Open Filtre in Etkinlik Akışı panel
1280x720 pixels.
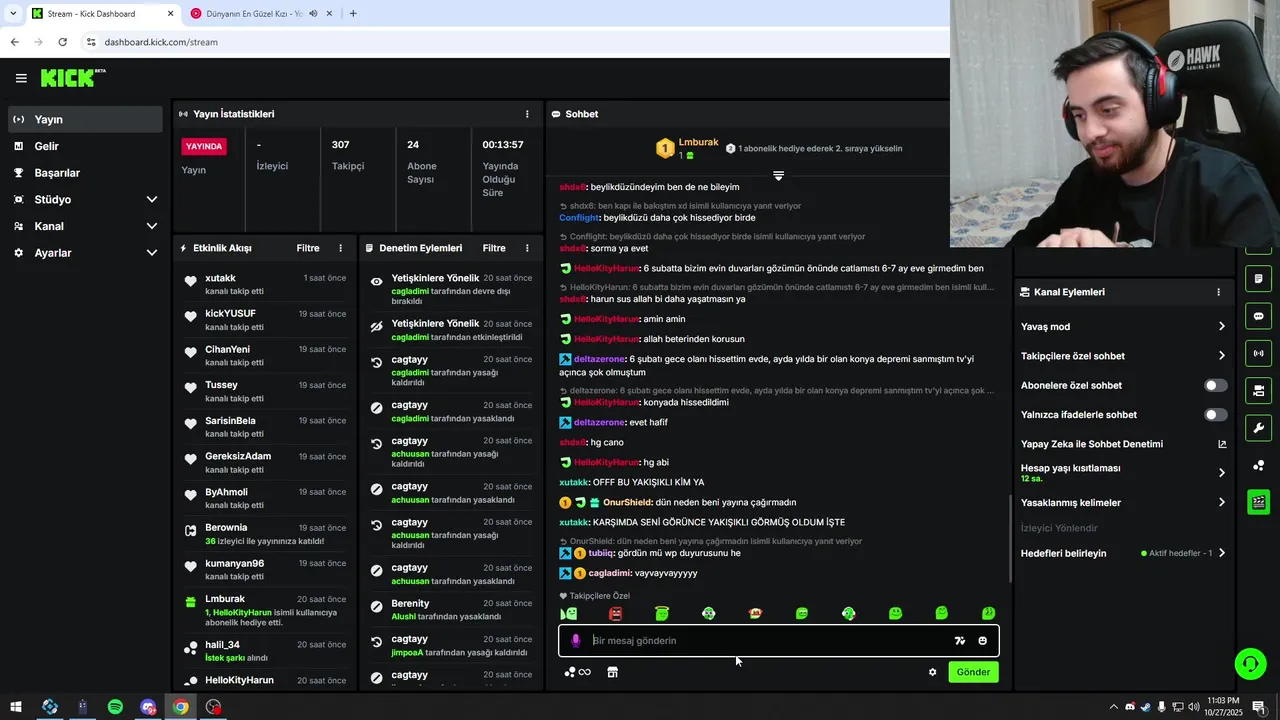coord(308,248)
